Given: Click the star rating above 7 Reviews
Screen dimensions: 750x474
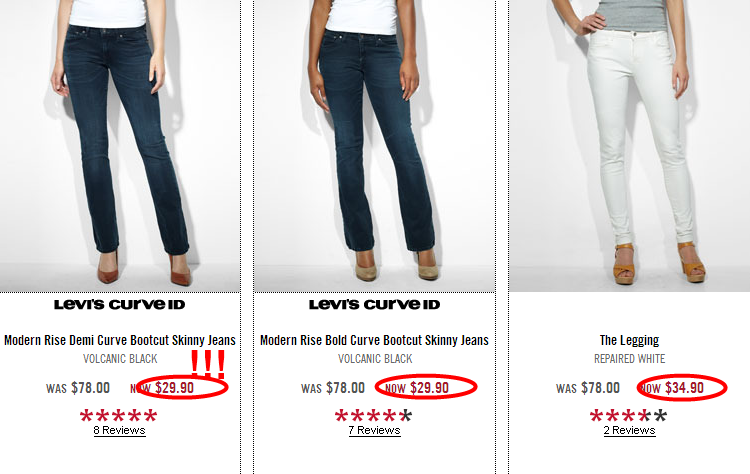Looking at the screenshot, I should [x=374, y=415].
